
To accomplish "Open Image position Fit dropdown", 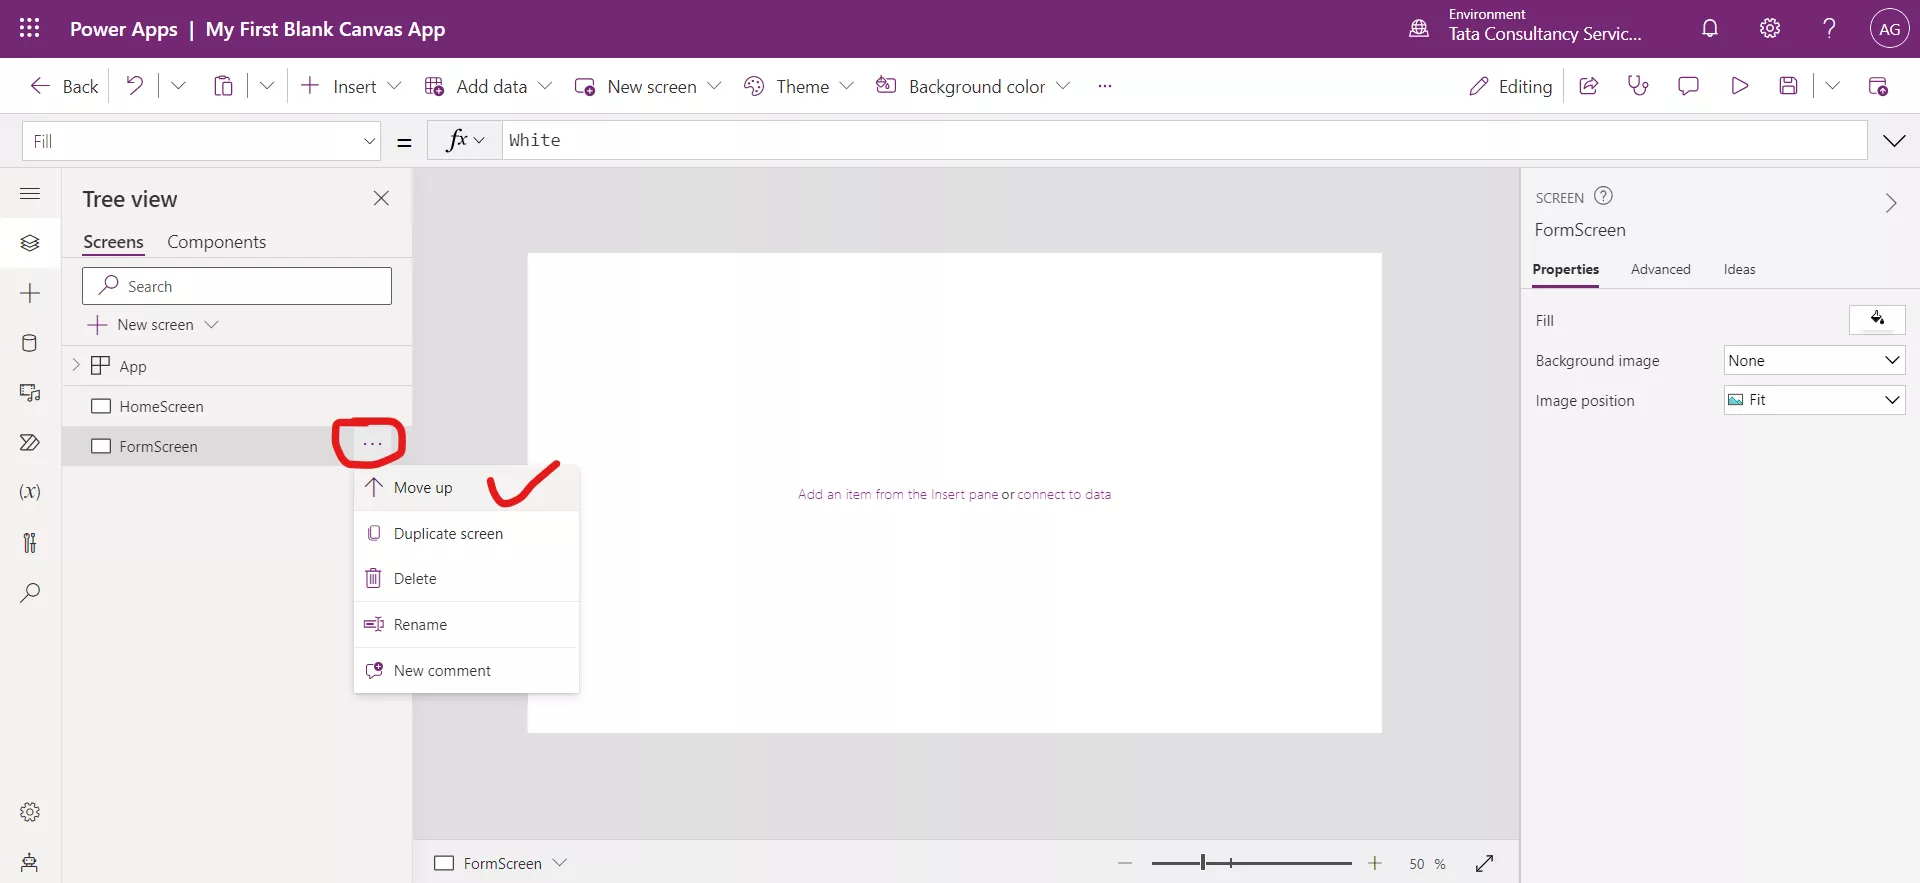I will (1814, 400).
